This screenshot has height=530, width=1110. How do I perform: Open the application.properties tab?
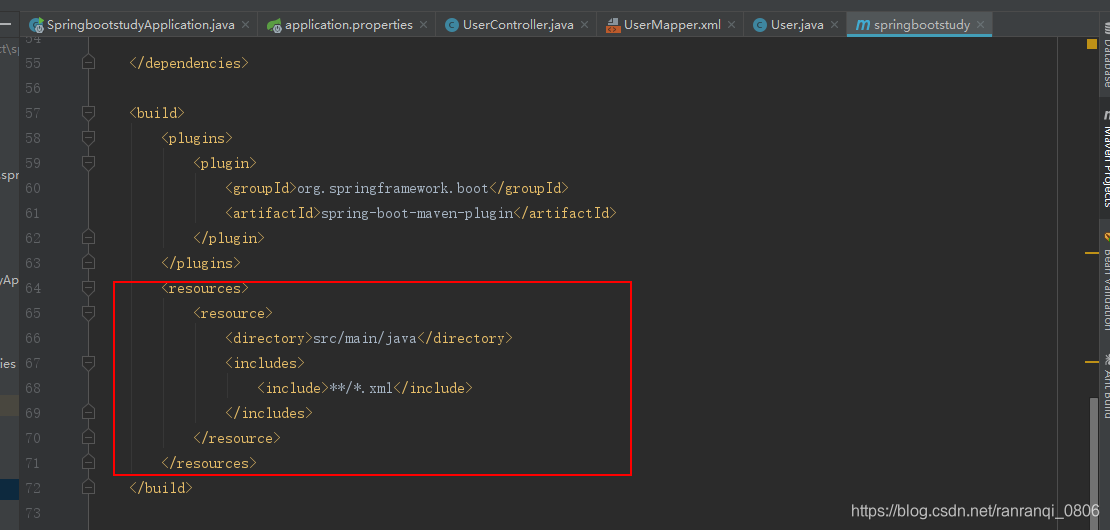349,25
